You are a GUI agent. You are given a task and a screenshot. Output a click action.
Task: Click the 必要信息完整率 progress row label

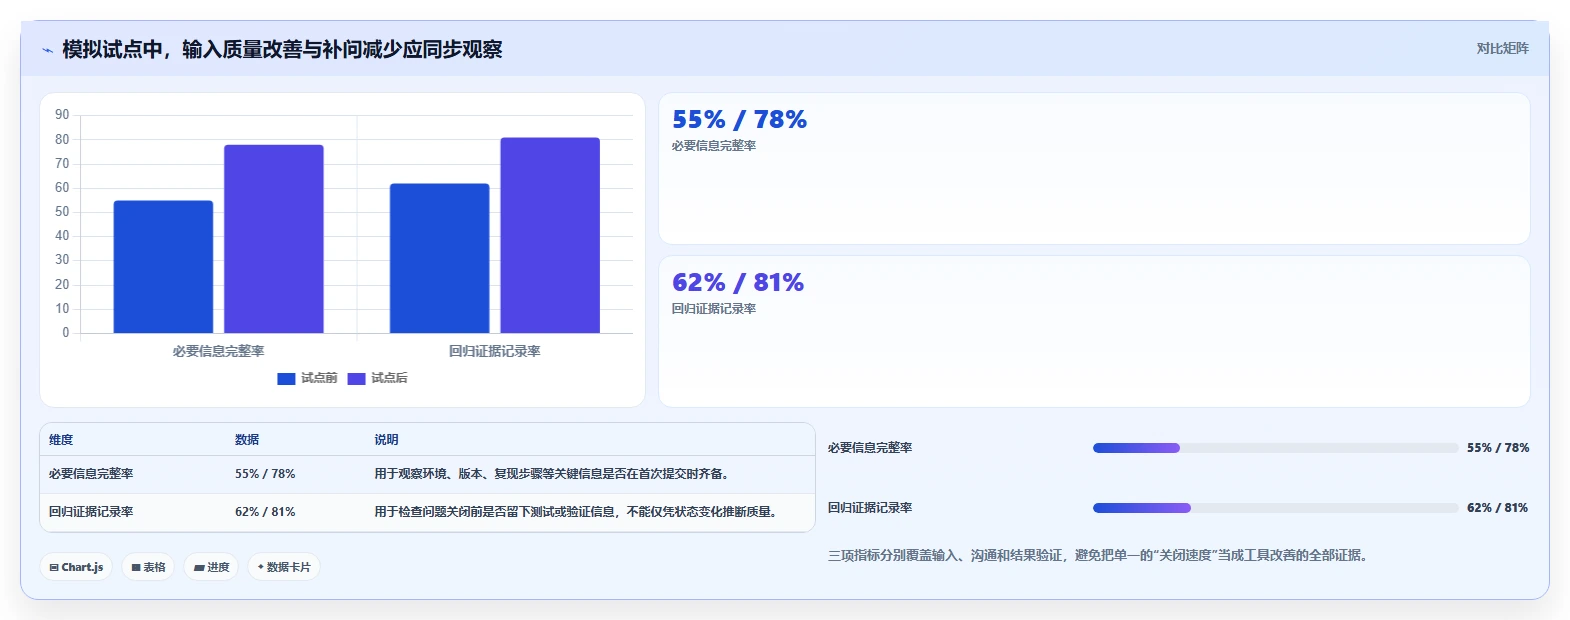(x=870, y=448)
